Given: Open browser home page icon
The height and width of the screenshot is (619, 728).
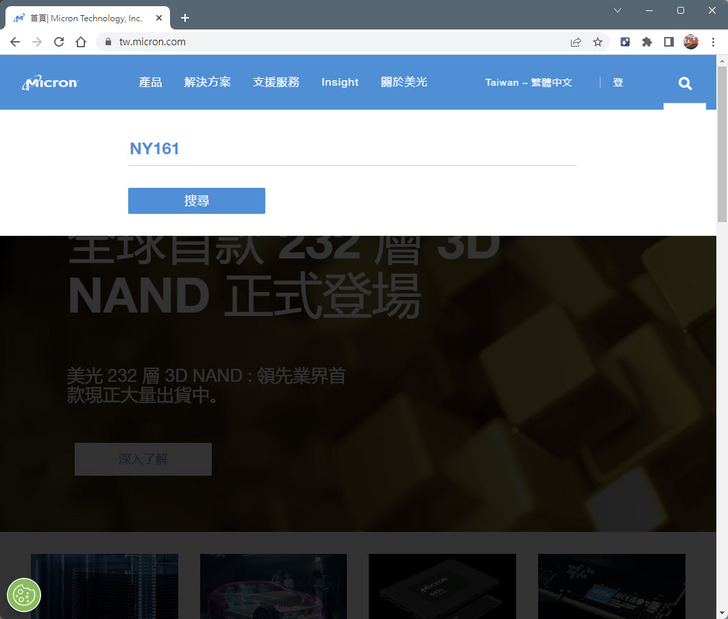Looking at the screenshot, I should [x=81, y=42].
